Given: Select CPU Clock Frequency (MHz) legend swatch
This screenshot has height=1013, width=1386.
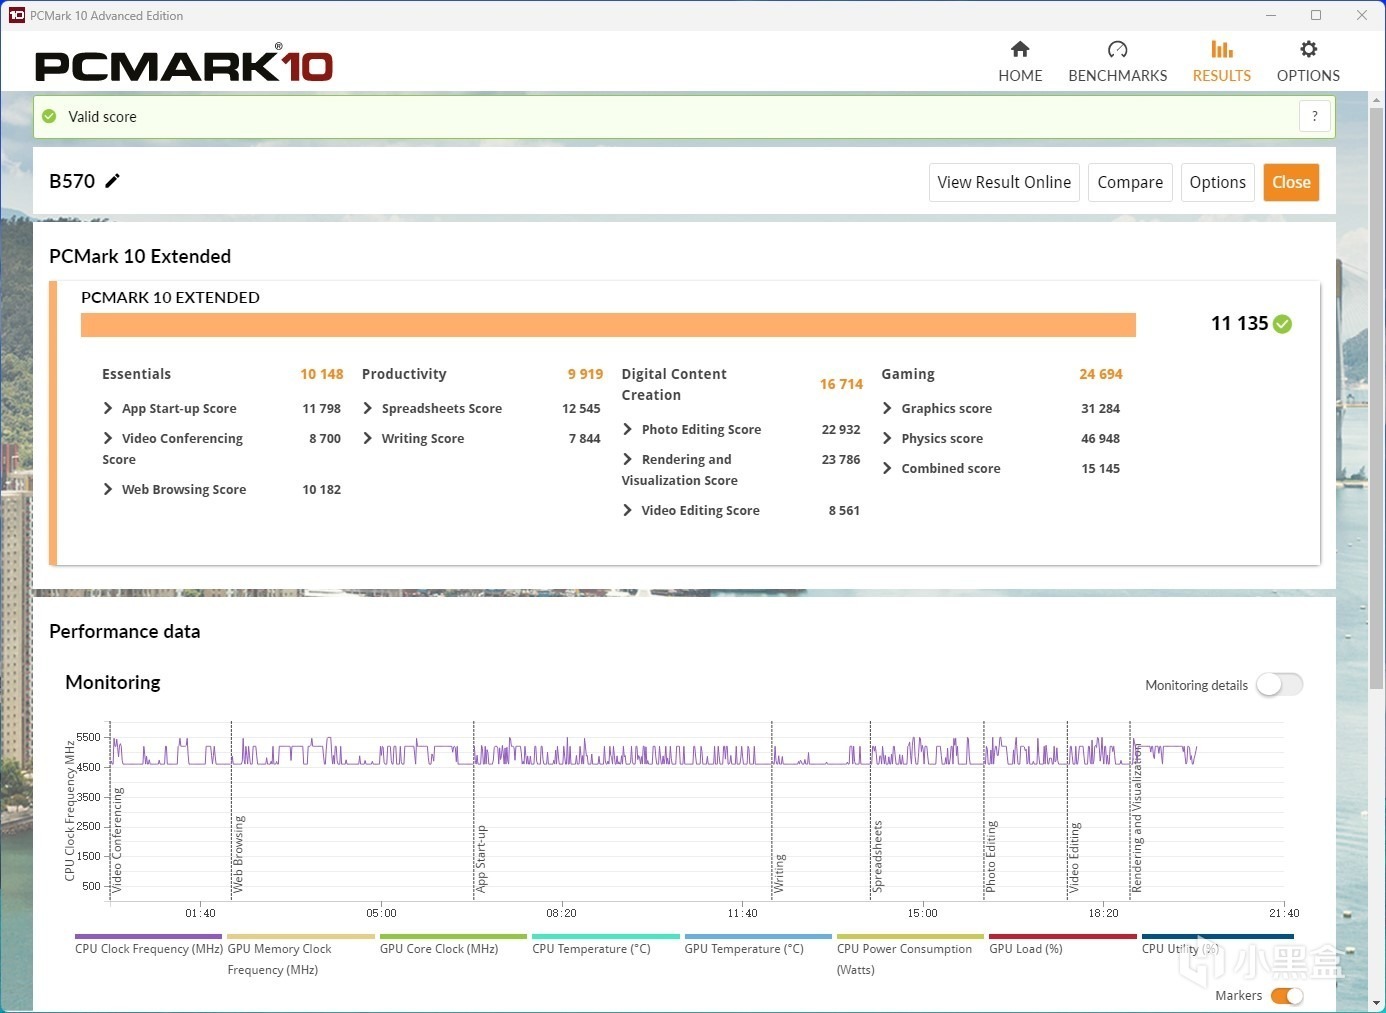Looking at the screenshot, I should click(x=148, y=937).
